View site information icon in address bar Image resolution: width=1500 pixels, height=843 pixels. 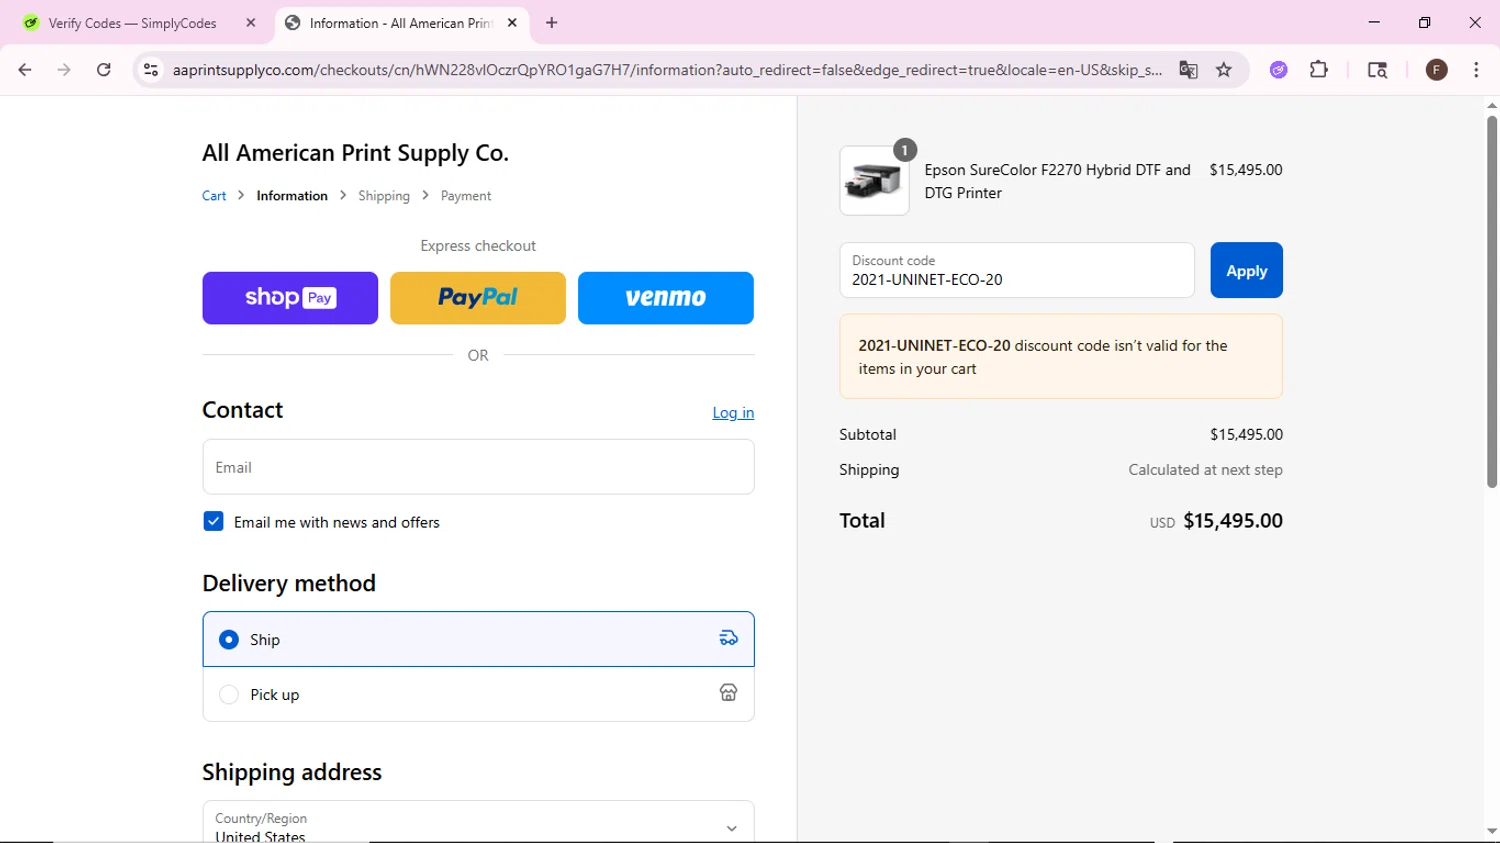coord(151,70)
